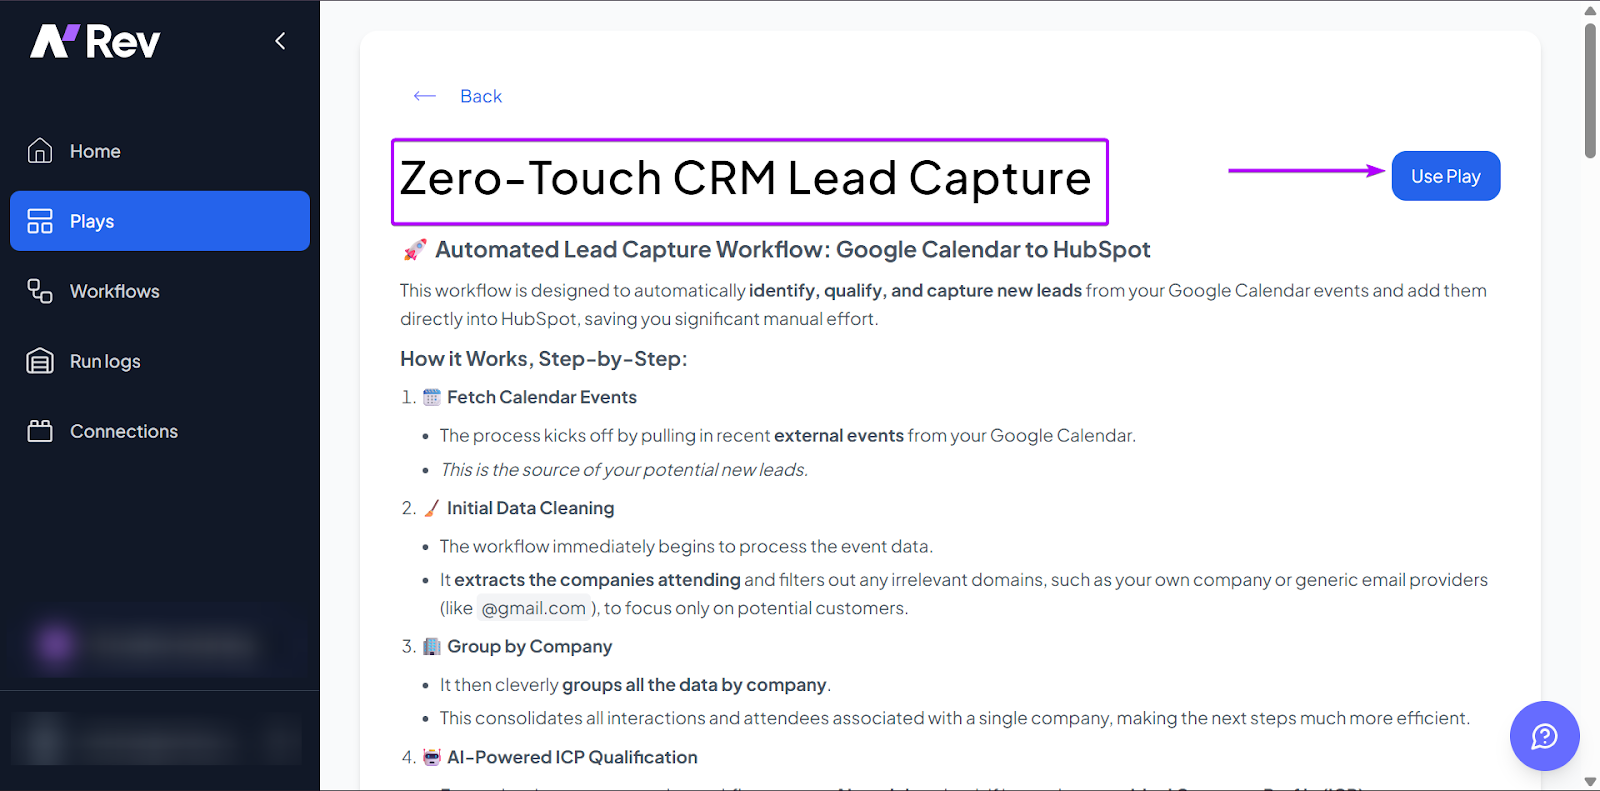The image size is (1600, 791).
Task: Open the help chat bubble
Action: (1545, 736)
